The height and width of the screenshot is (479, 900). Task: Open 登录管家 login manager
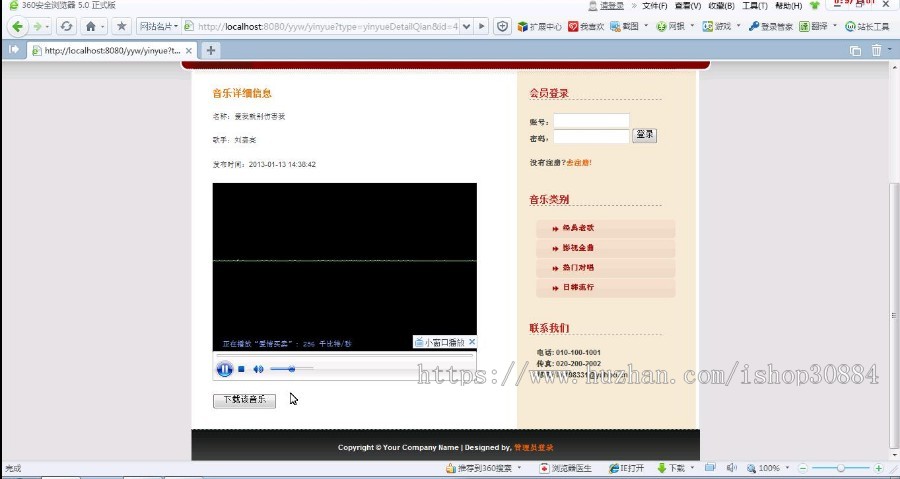771,26
